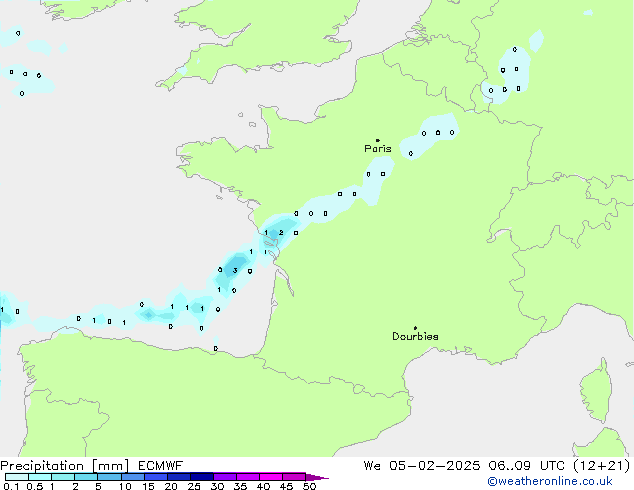Click the weatheronline.co.uk copyright link
The width and height of the screenshot is (634, 490).
550,481
